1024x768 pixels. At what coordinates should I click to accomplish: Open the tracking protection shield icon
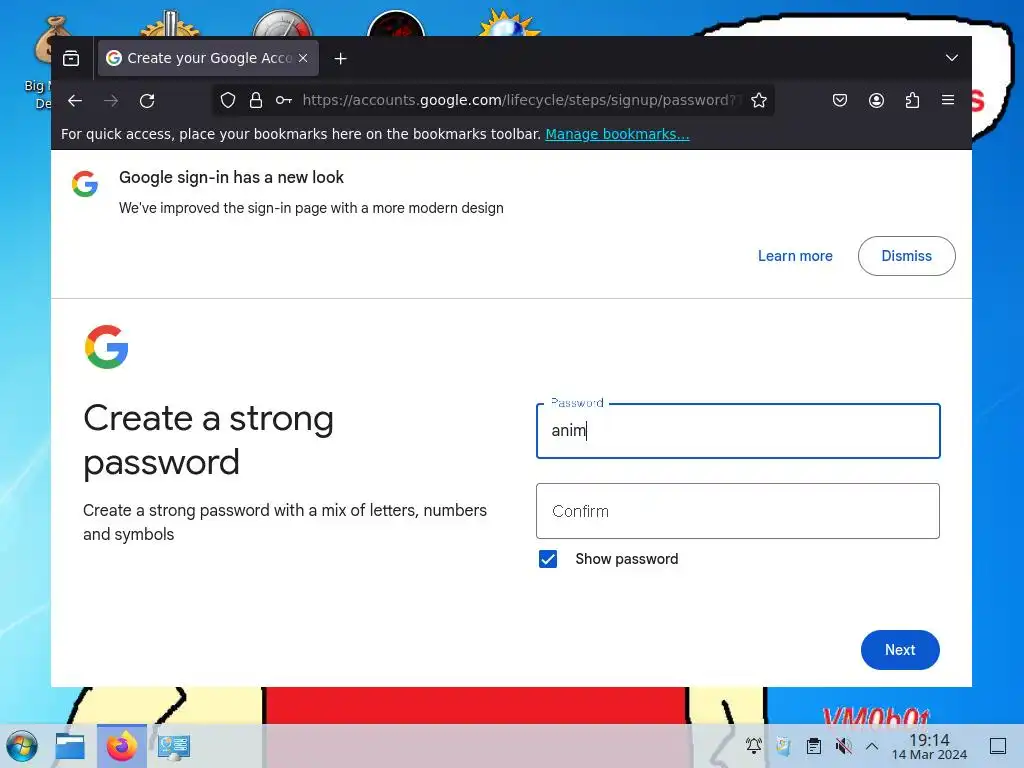227,100
